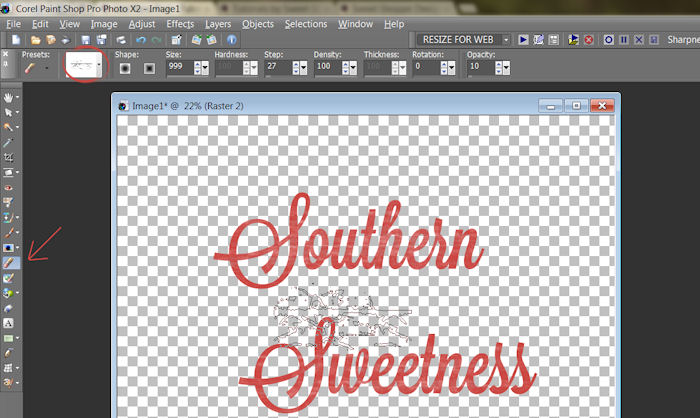Click the Save icon in the toolbar
Viewport: 700px width, 418px height.
(88, 40)
